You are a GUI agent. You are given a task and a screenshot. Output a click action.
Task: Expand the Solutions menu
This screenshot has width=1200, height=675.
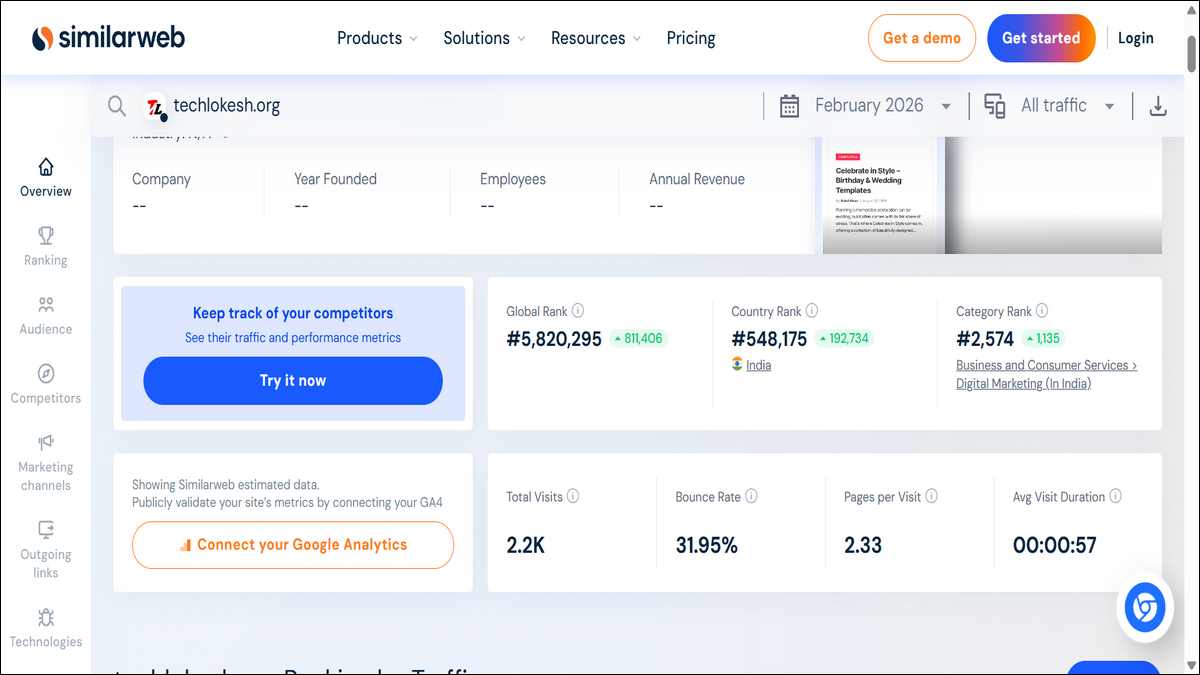484,38
